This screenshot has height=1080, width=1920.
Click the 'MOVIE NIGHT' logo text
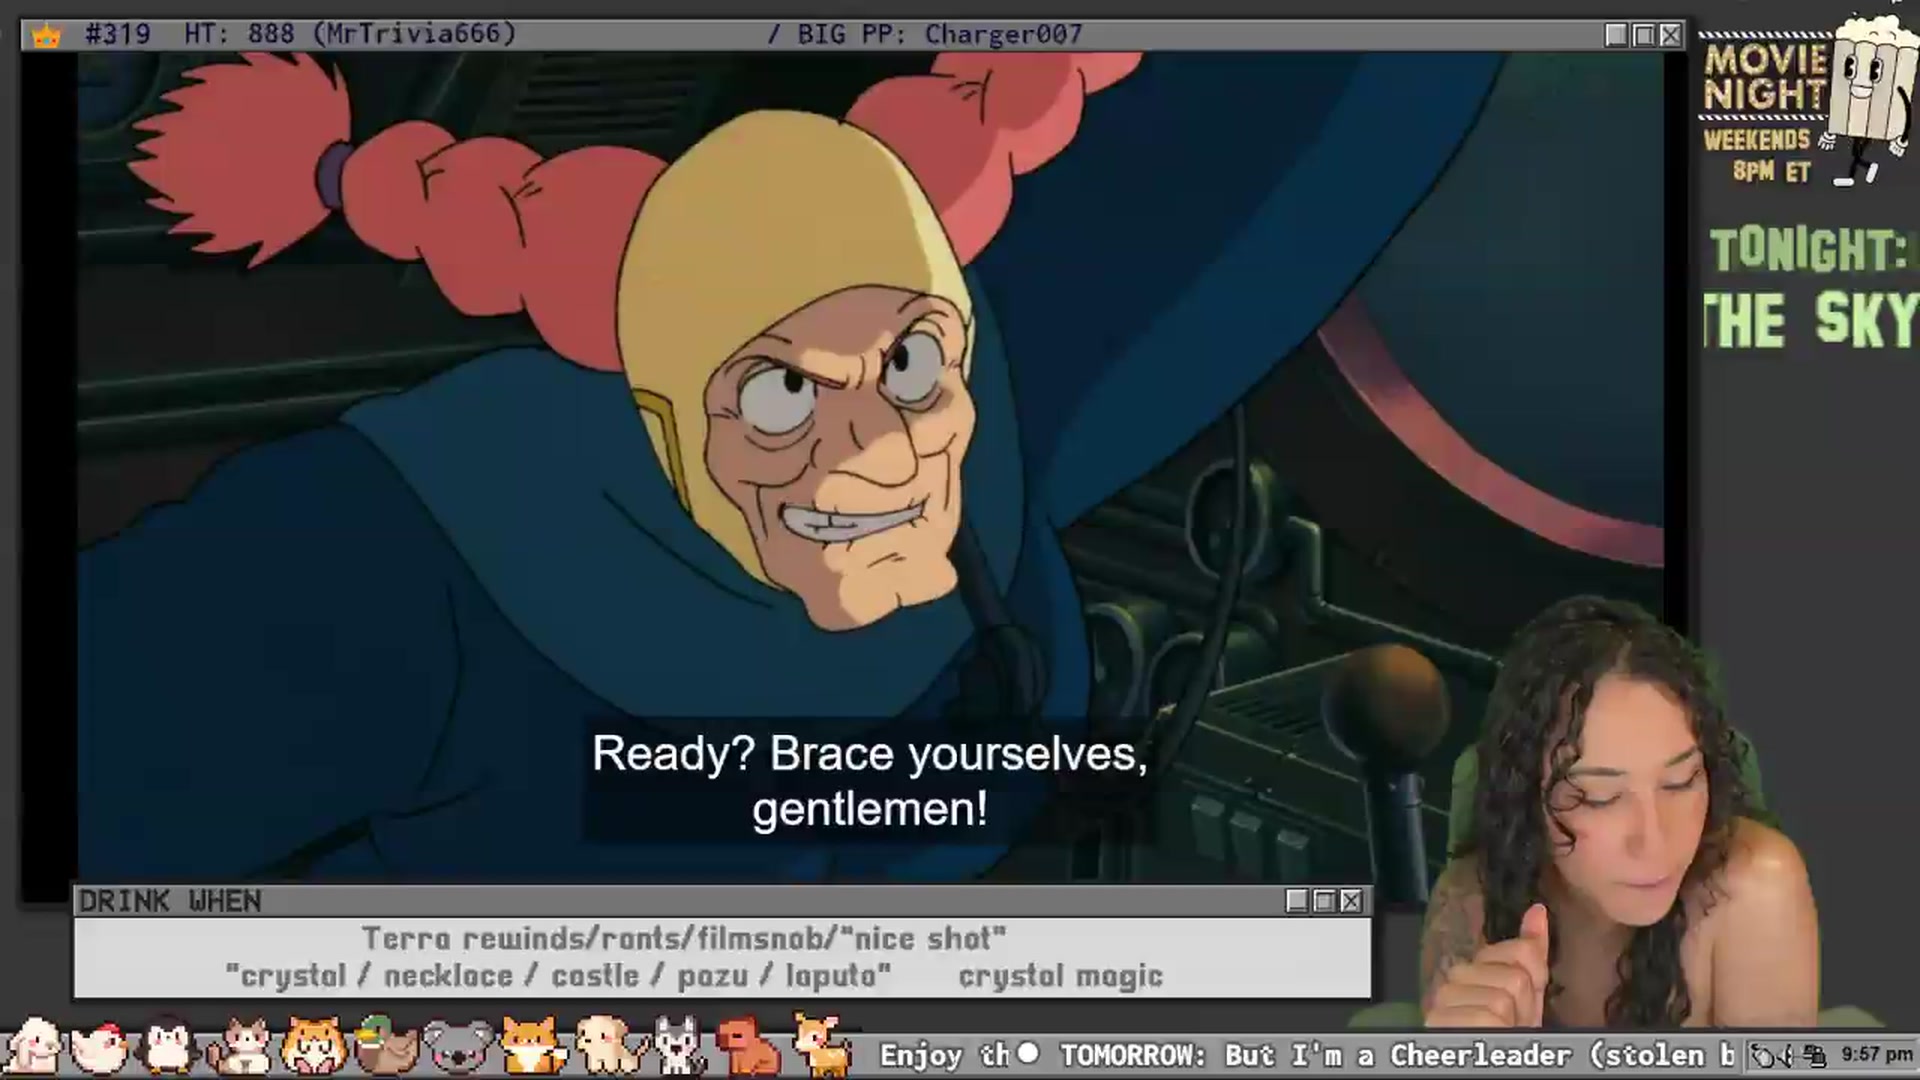1765,77
